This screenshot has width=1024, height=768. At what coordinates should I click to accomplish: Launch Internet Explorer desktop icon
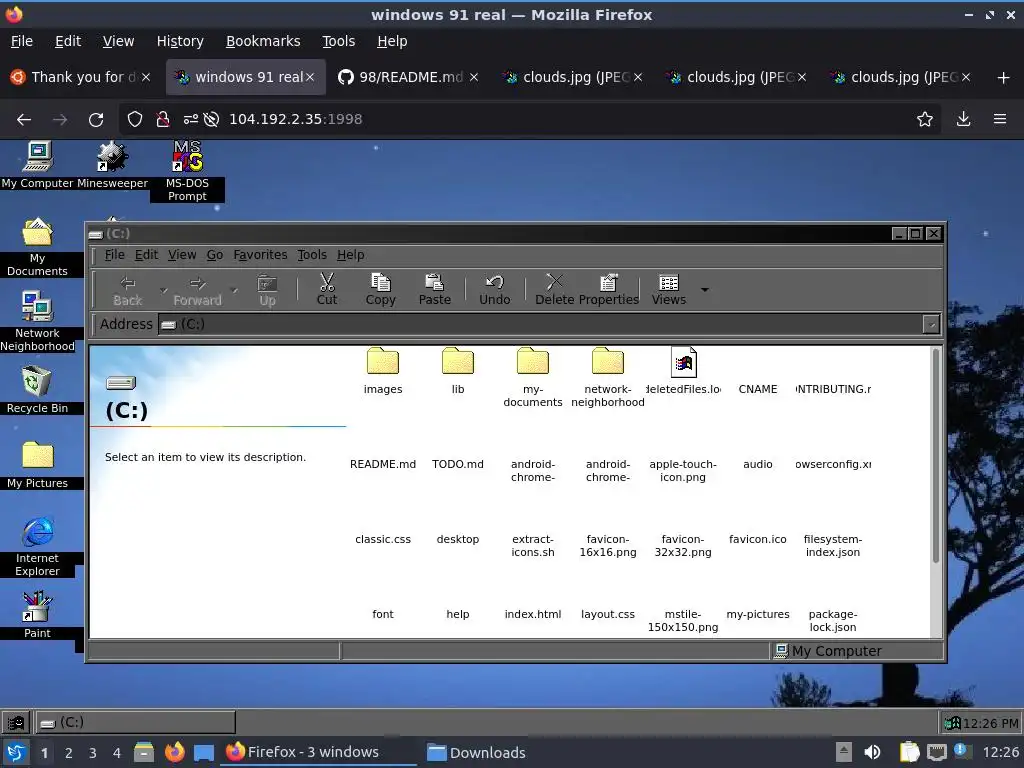coord(37,547)
